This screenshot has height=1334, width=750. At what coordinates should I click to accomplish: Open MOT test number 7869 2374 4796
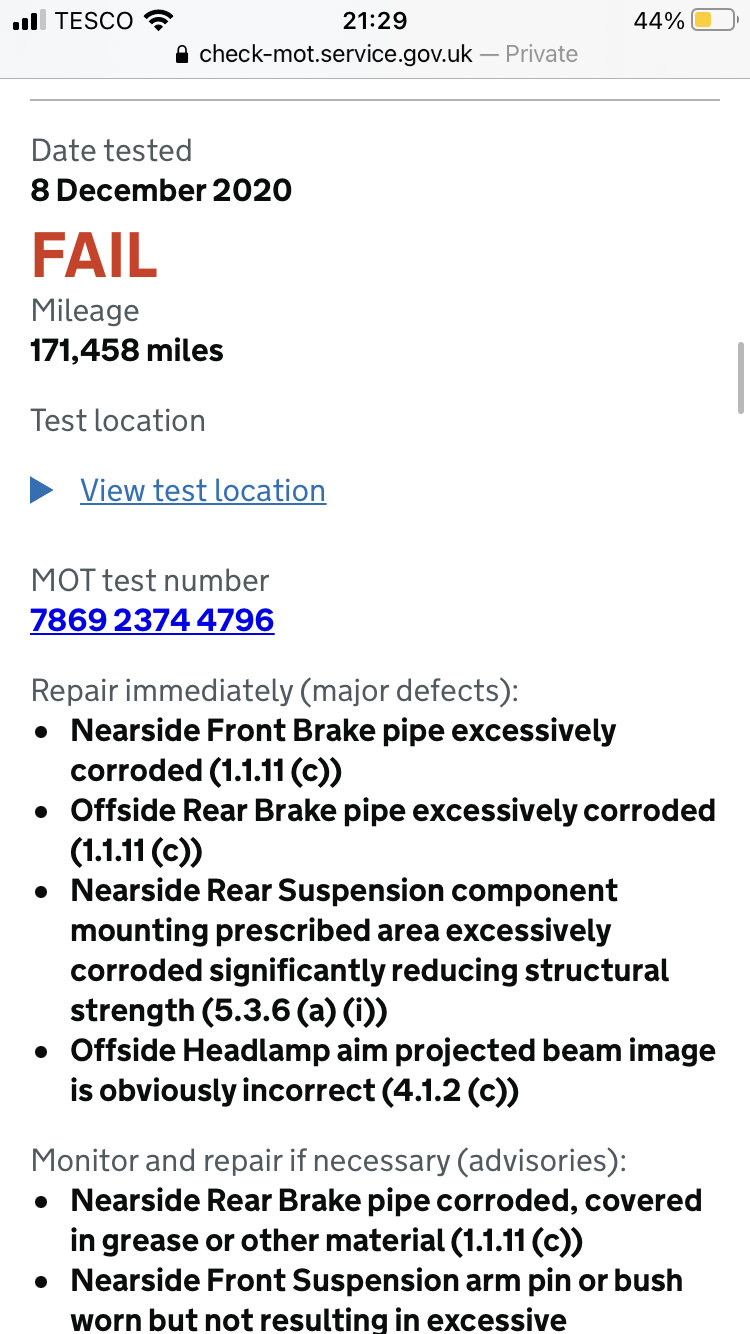(152, 620)
